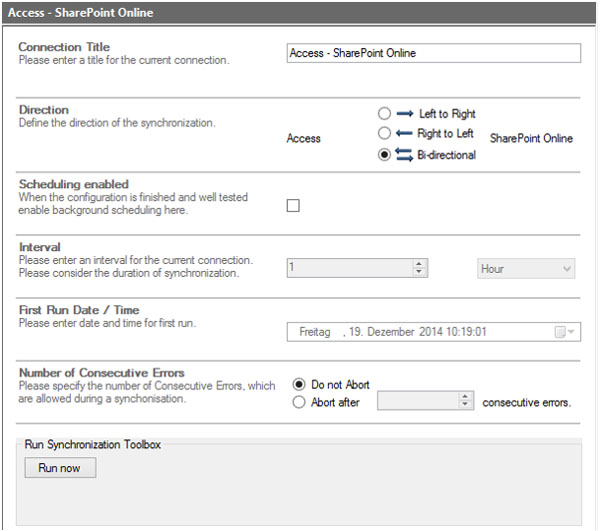Click the Abort after errors number field
This screenshot has height=531, width=600.
pyautogui.click(x=416, y=402)
